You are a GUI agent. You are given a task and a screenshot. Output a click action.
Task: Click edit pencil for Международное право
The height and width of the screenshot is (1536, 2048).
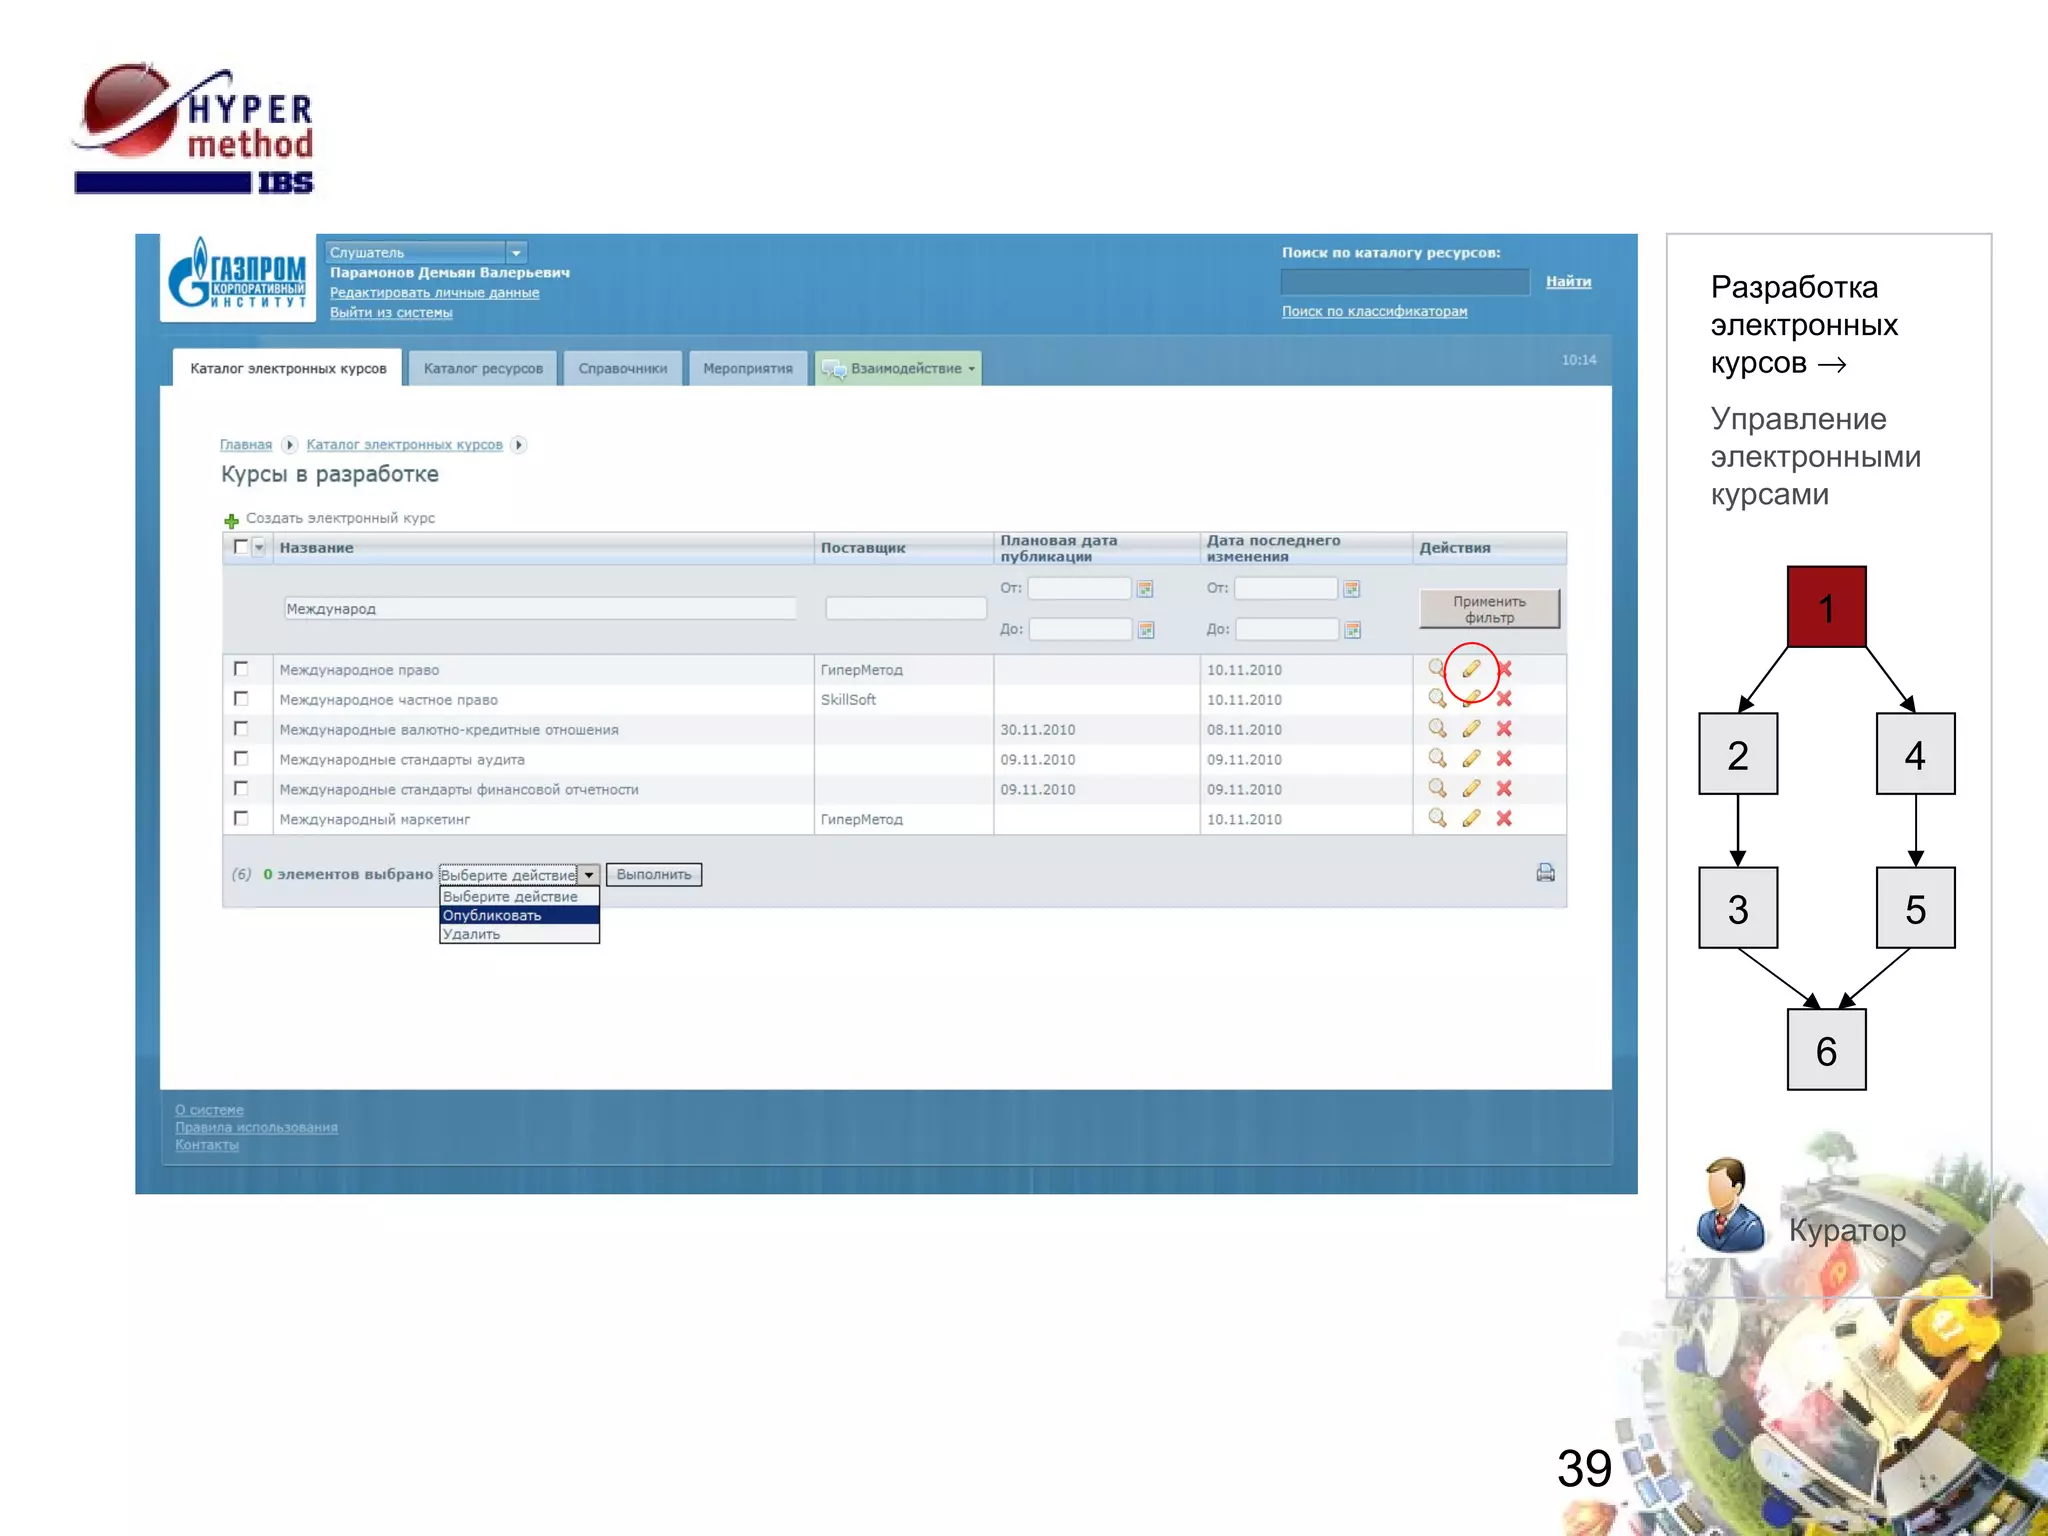[1471, 669]
